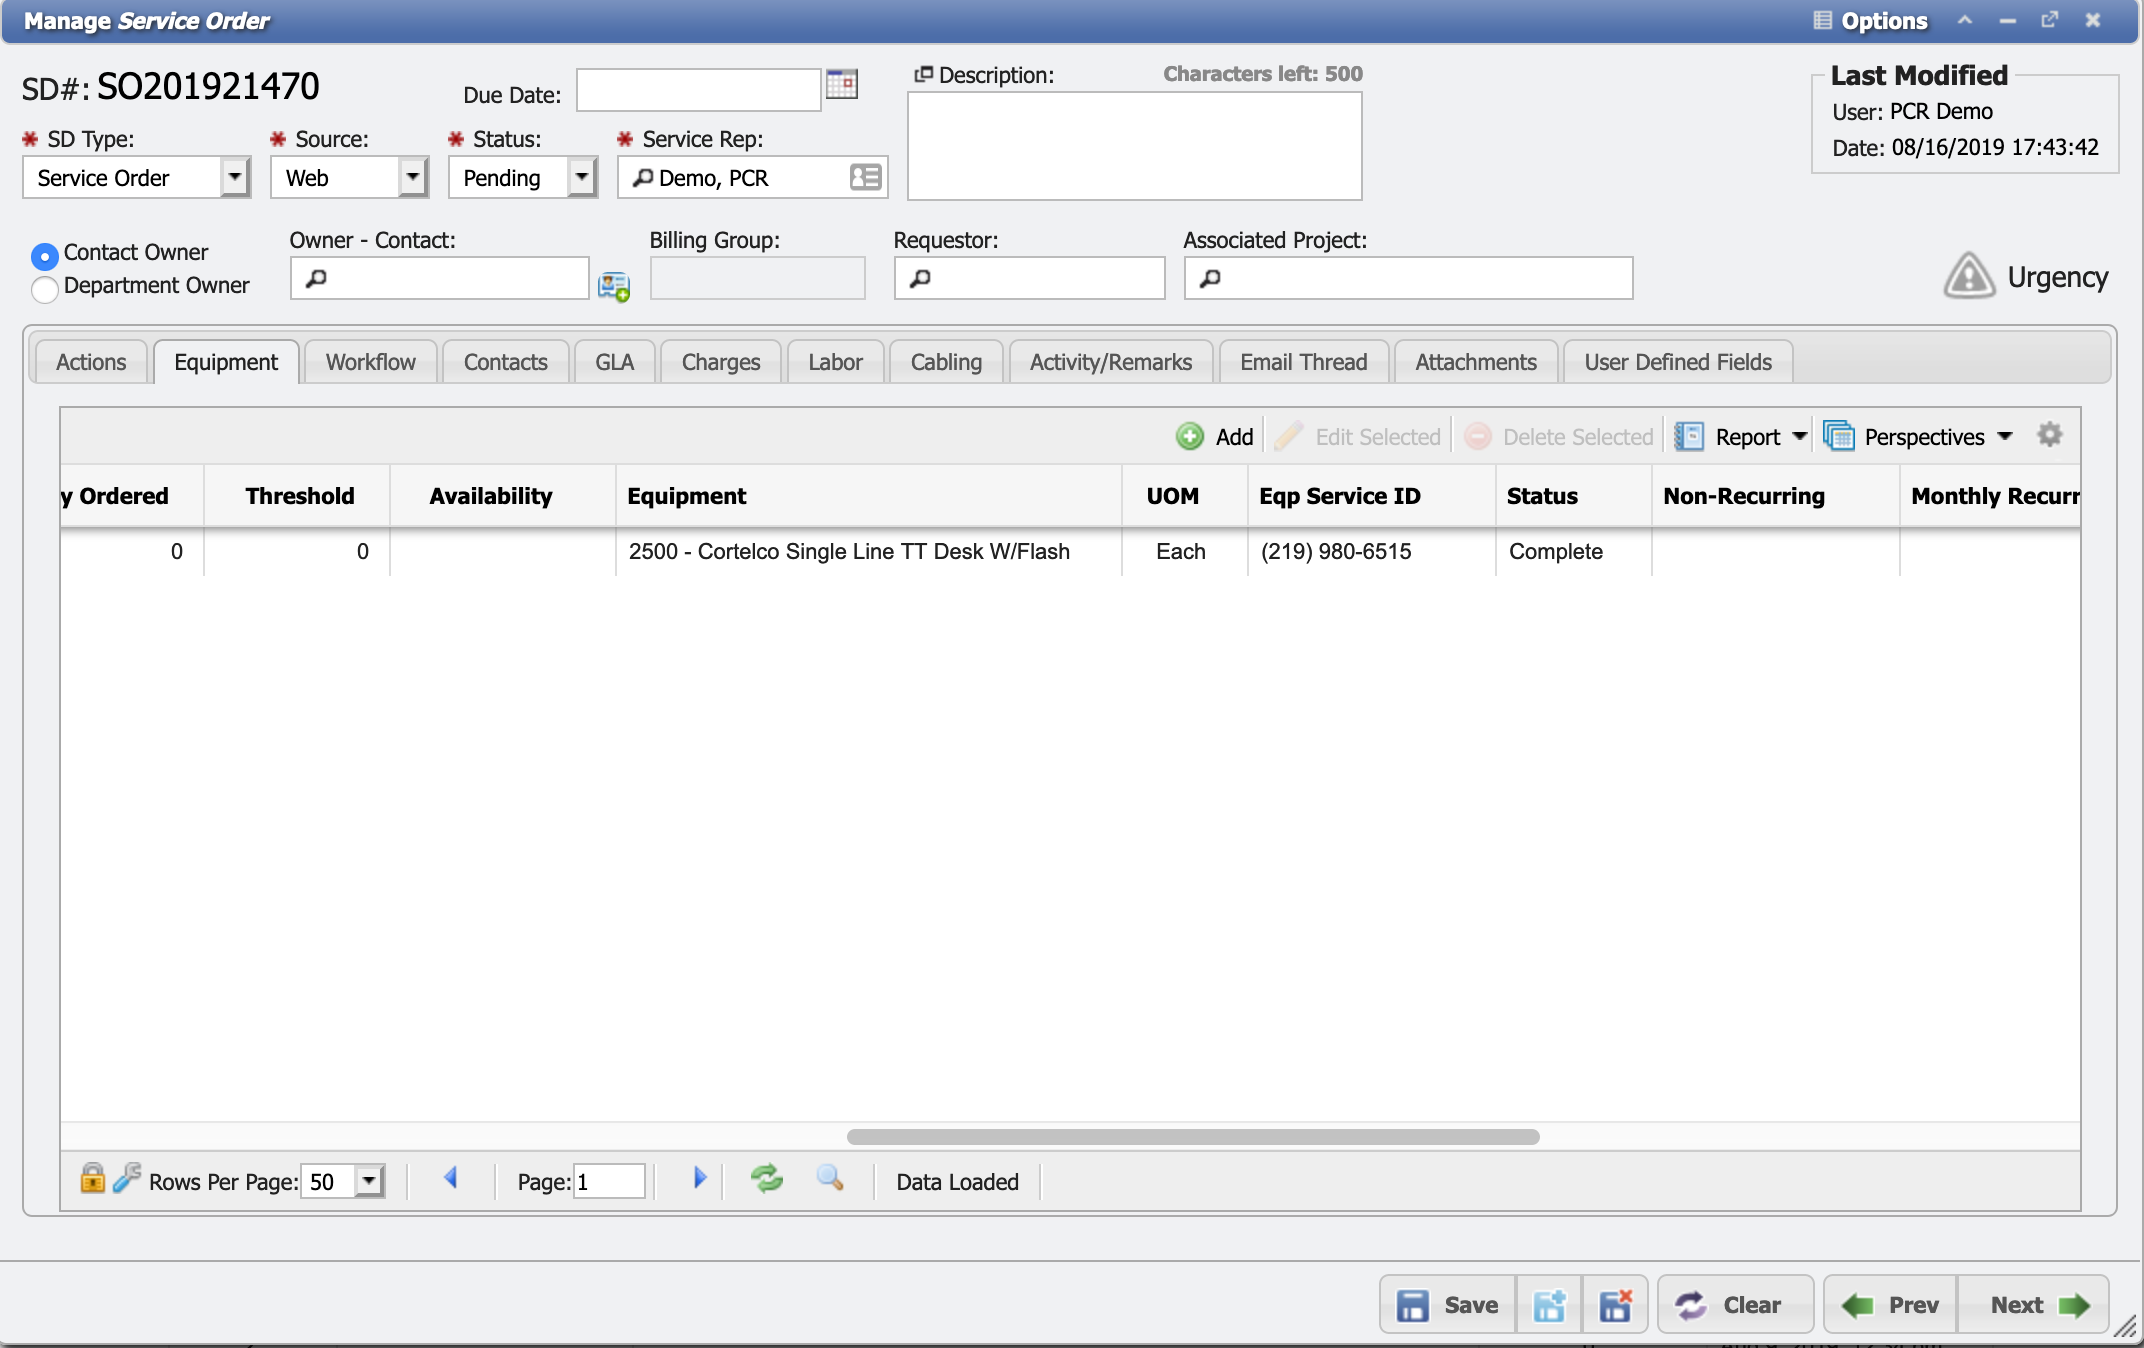The width and height of the screenshot is (2144, 1348).
Task: Open the Rows Per Page dropdown
Action: coord(369,1181)
